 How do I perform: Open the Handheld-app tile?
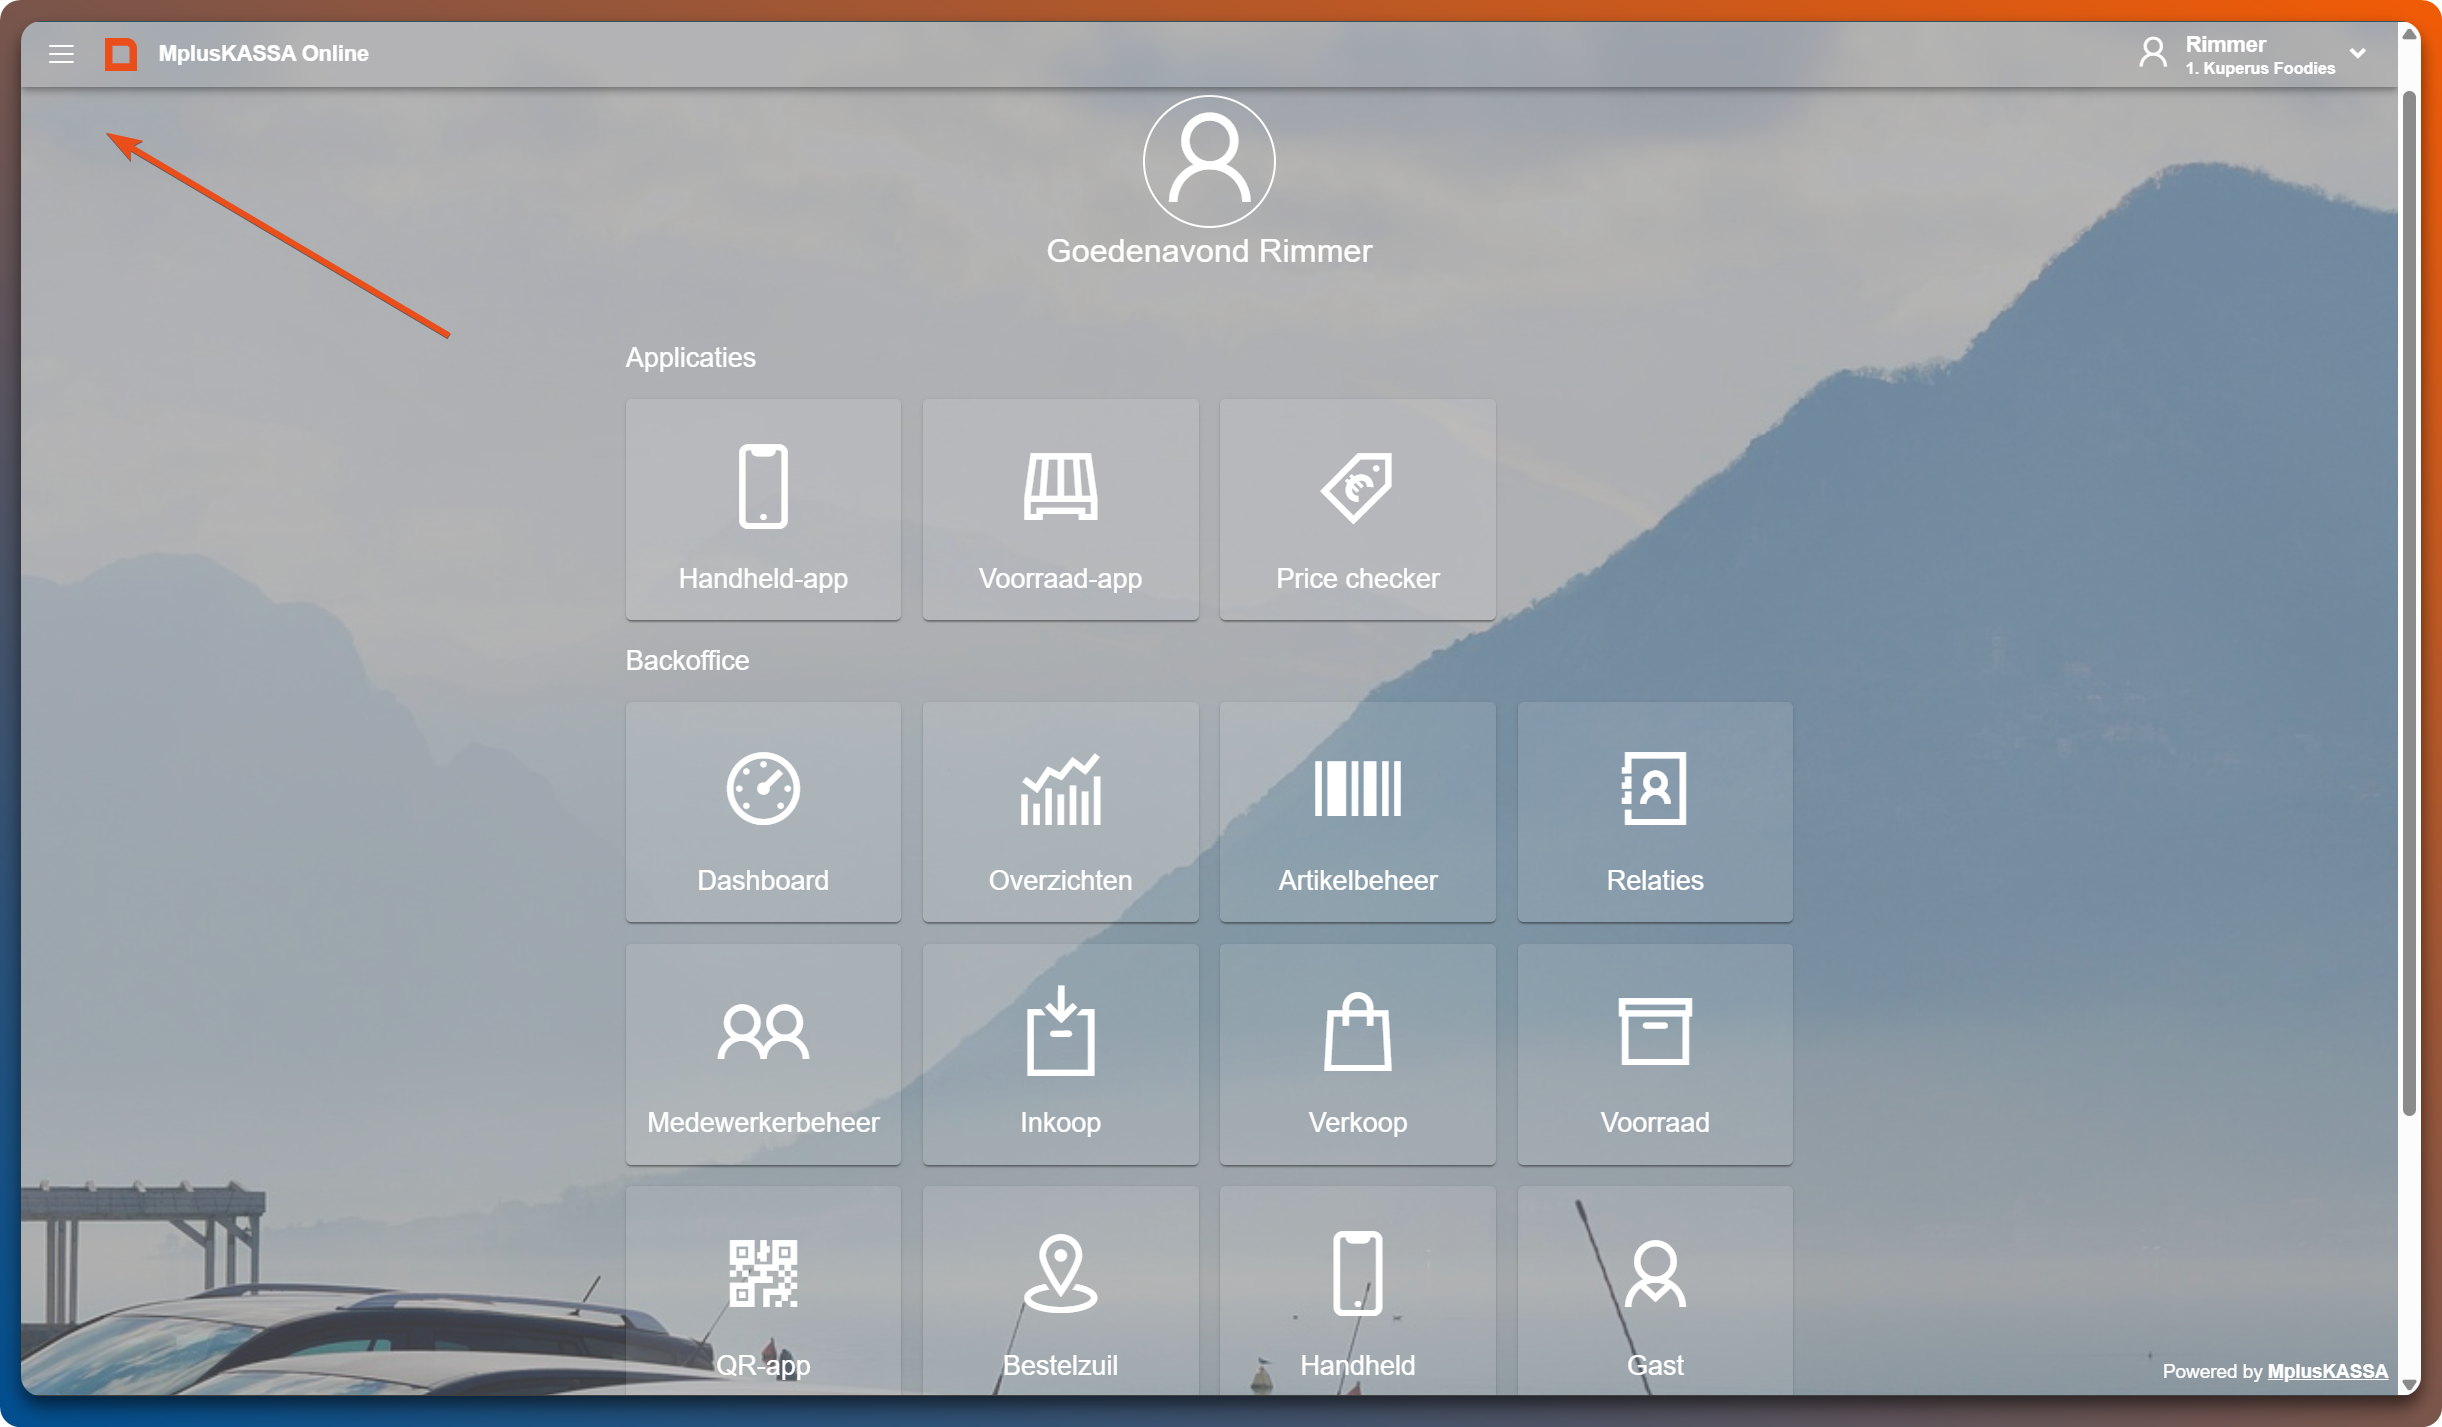click(763, 510)
